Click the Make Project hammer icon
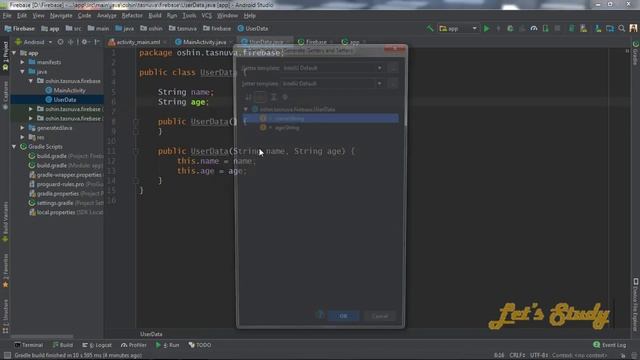The width and height of the screenshot is (640, 360). (430, 28)
